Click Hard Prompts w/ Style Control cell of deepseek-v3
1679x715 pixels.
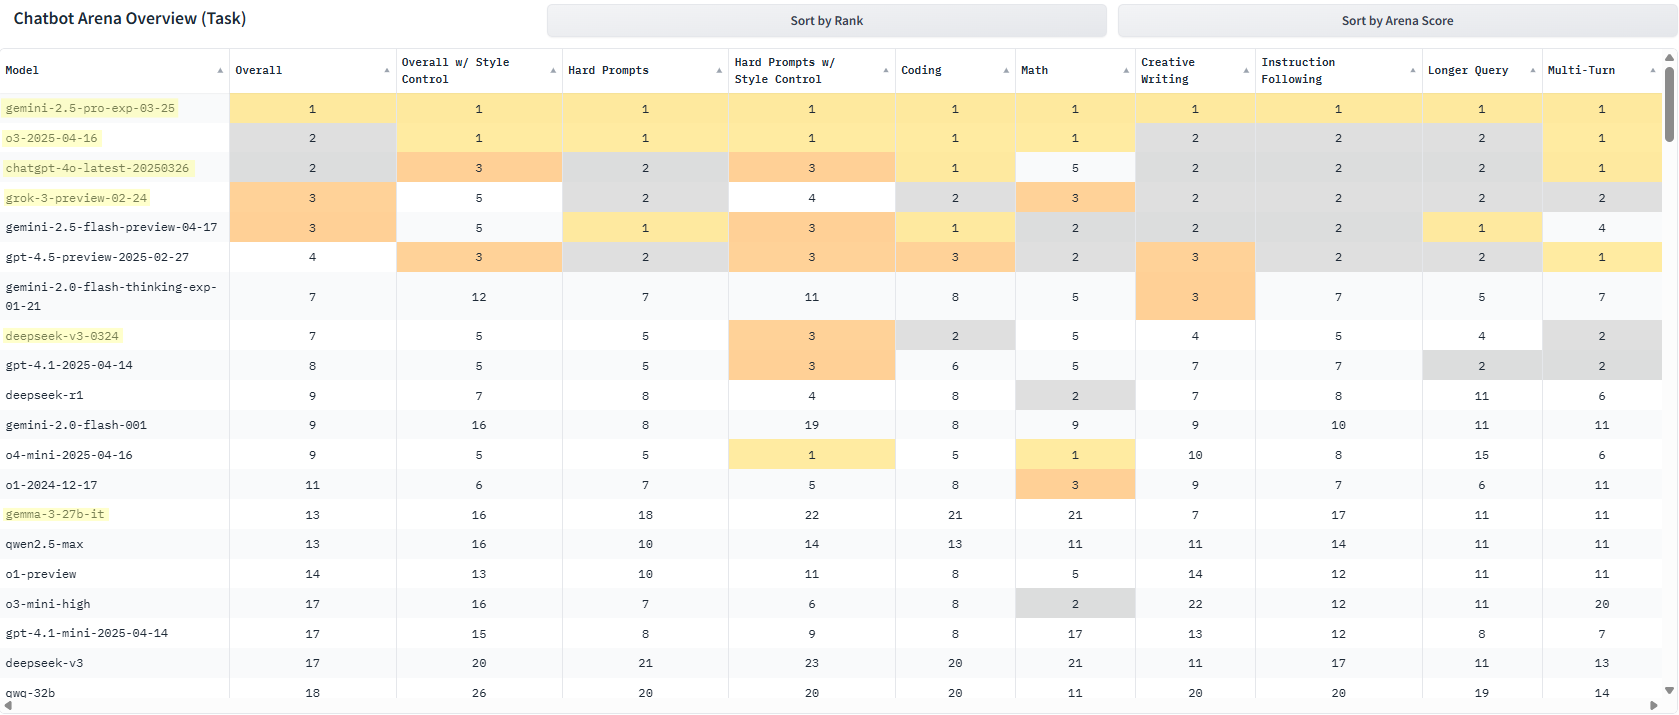tap(812, 663)
